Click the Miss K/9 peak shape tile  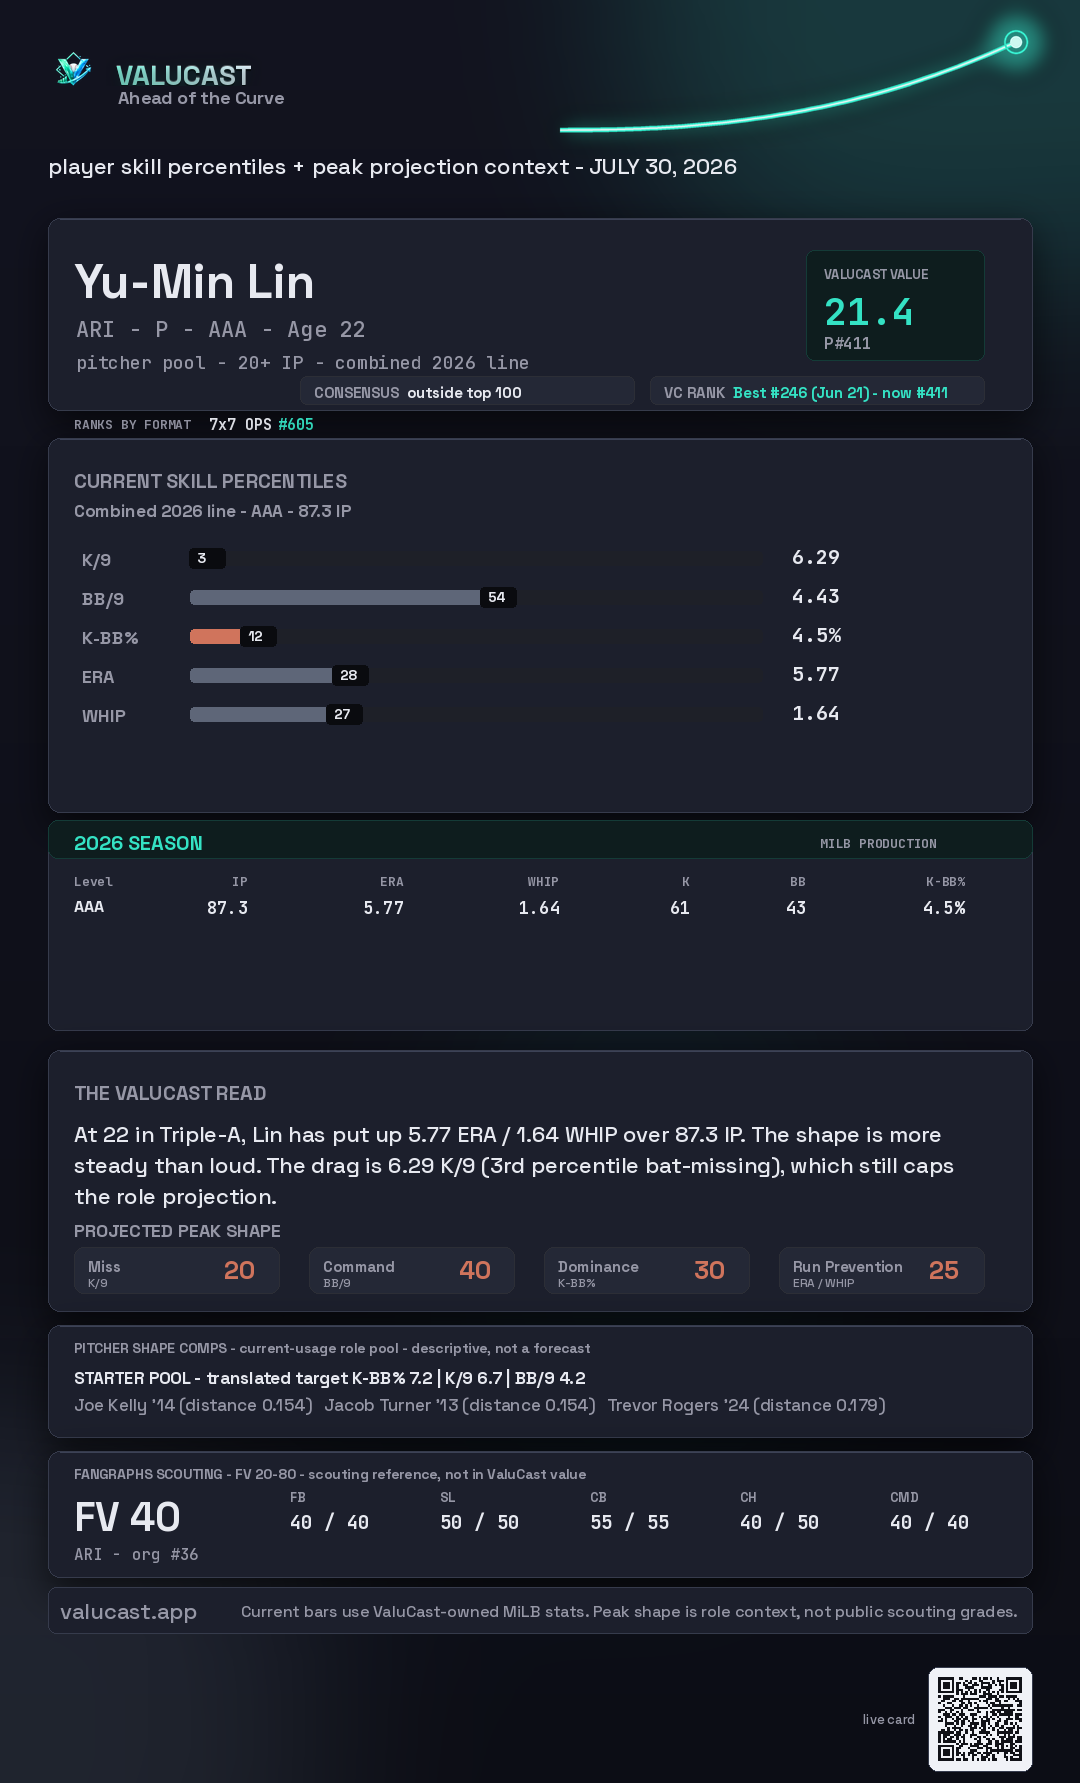click(x=177, y=1270)
